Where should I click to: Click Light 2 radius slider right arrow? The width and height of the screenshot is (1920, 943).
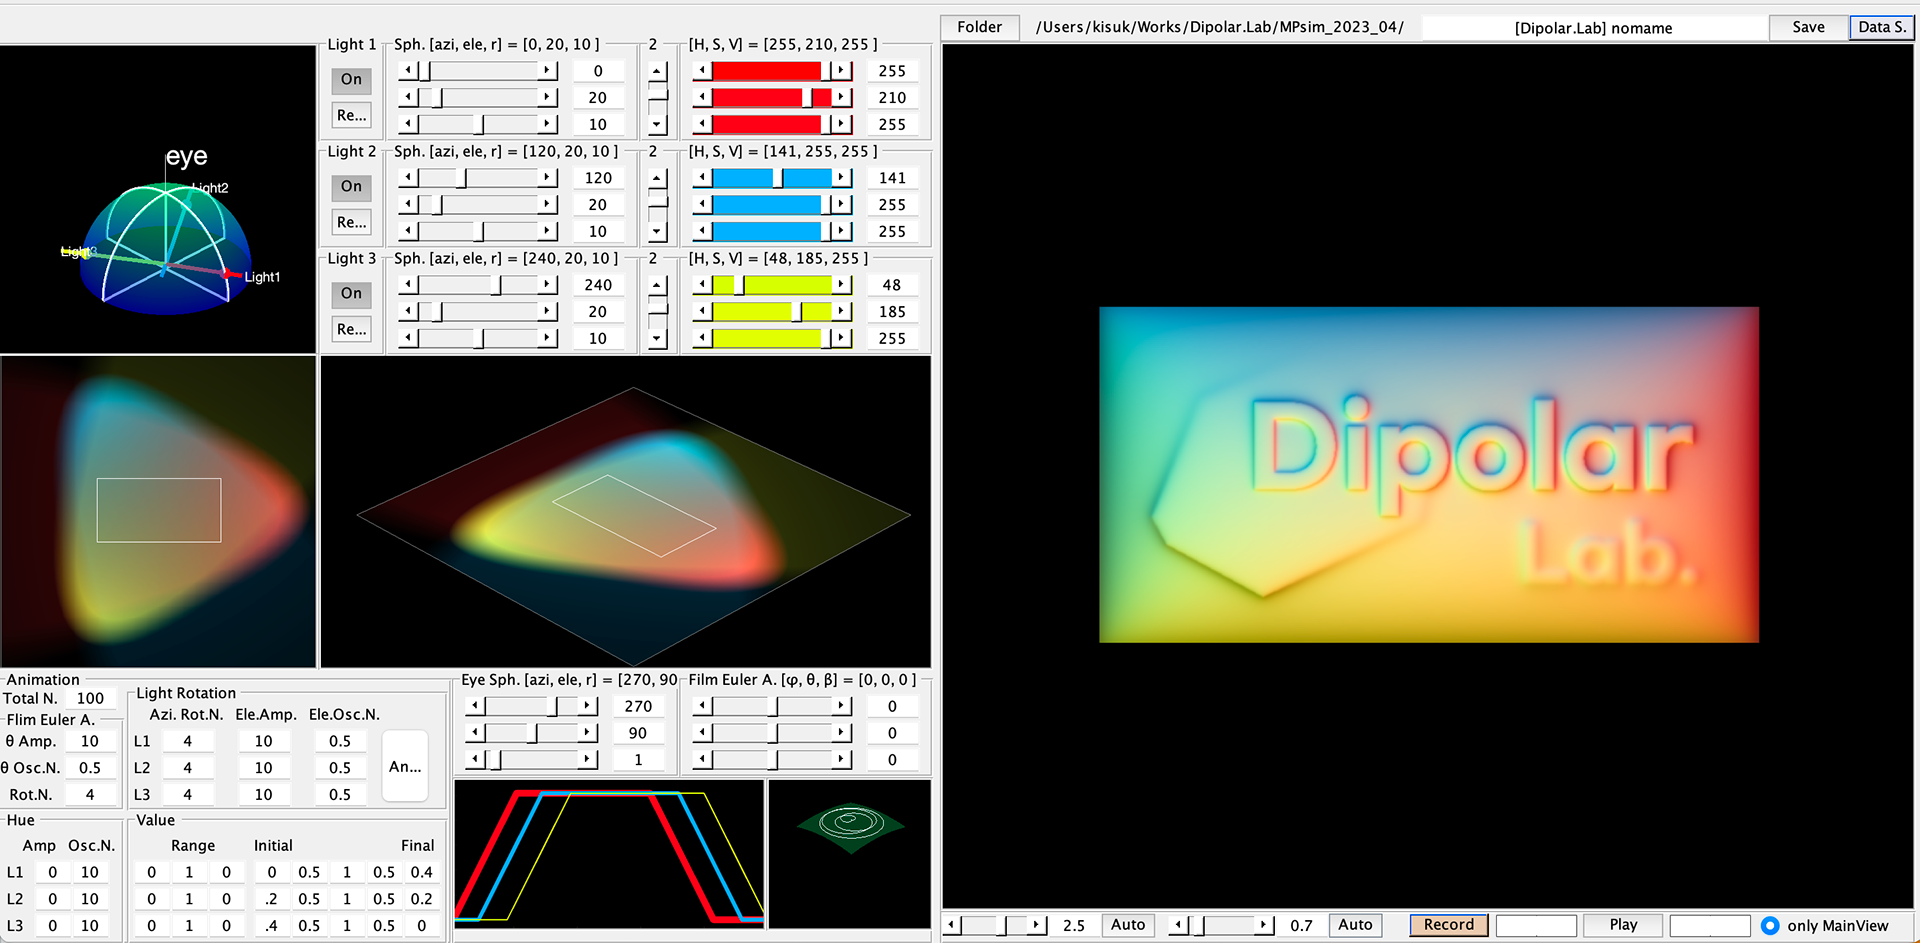pyautogui.click(x=547, y=231)
